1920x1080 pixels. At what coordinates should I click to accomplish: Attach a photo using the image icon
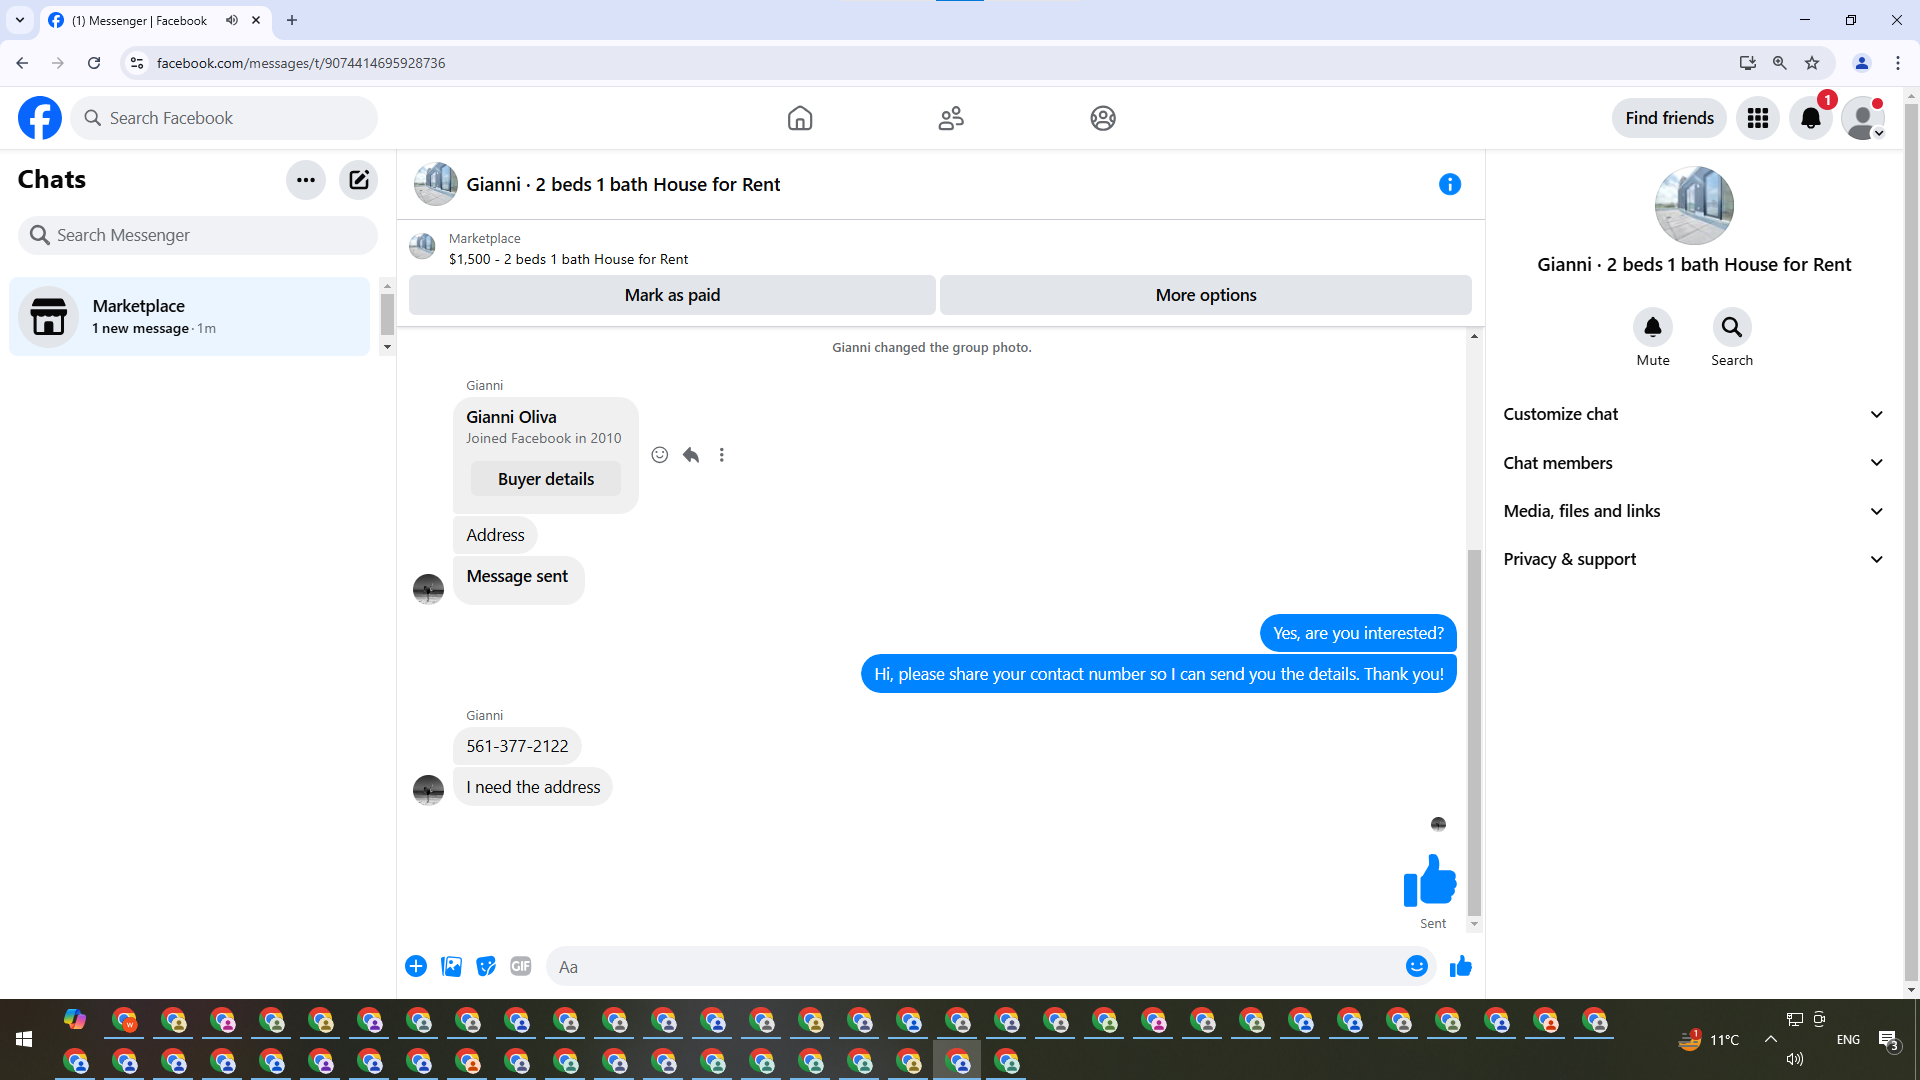[x=451, y=966]
